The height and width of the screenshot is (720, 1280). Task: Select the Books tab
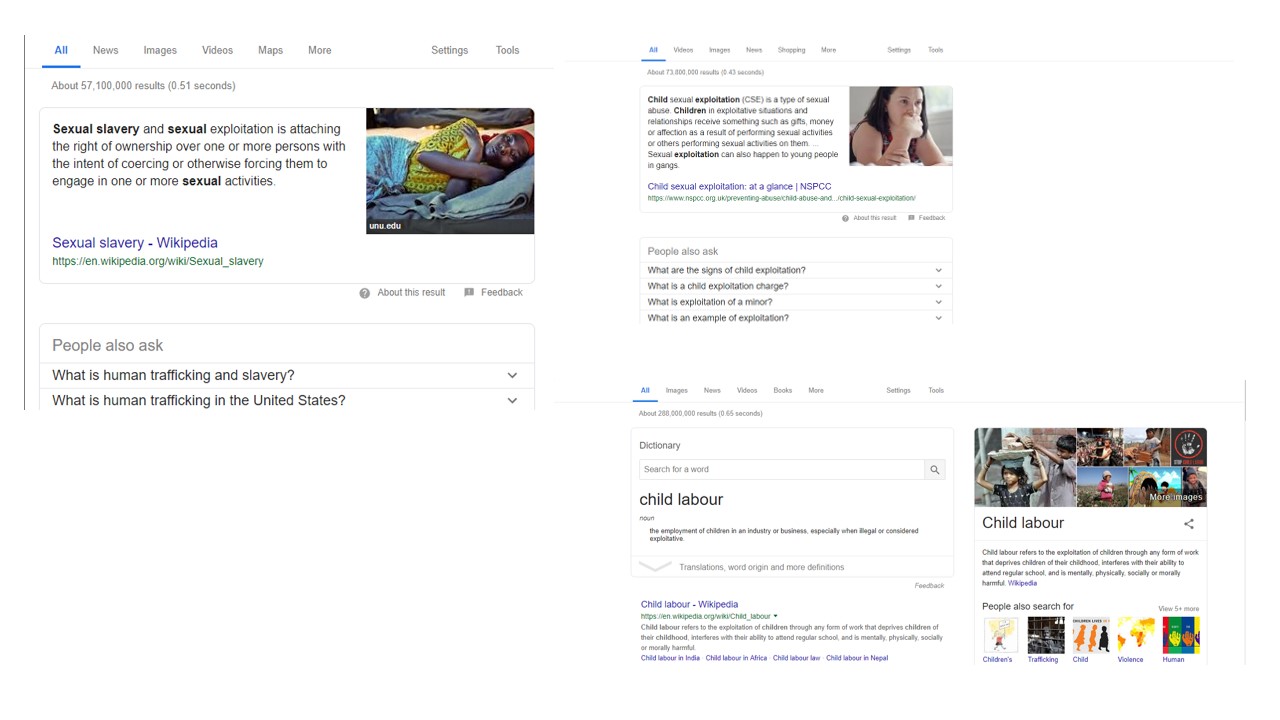click(x=782, y=391)
